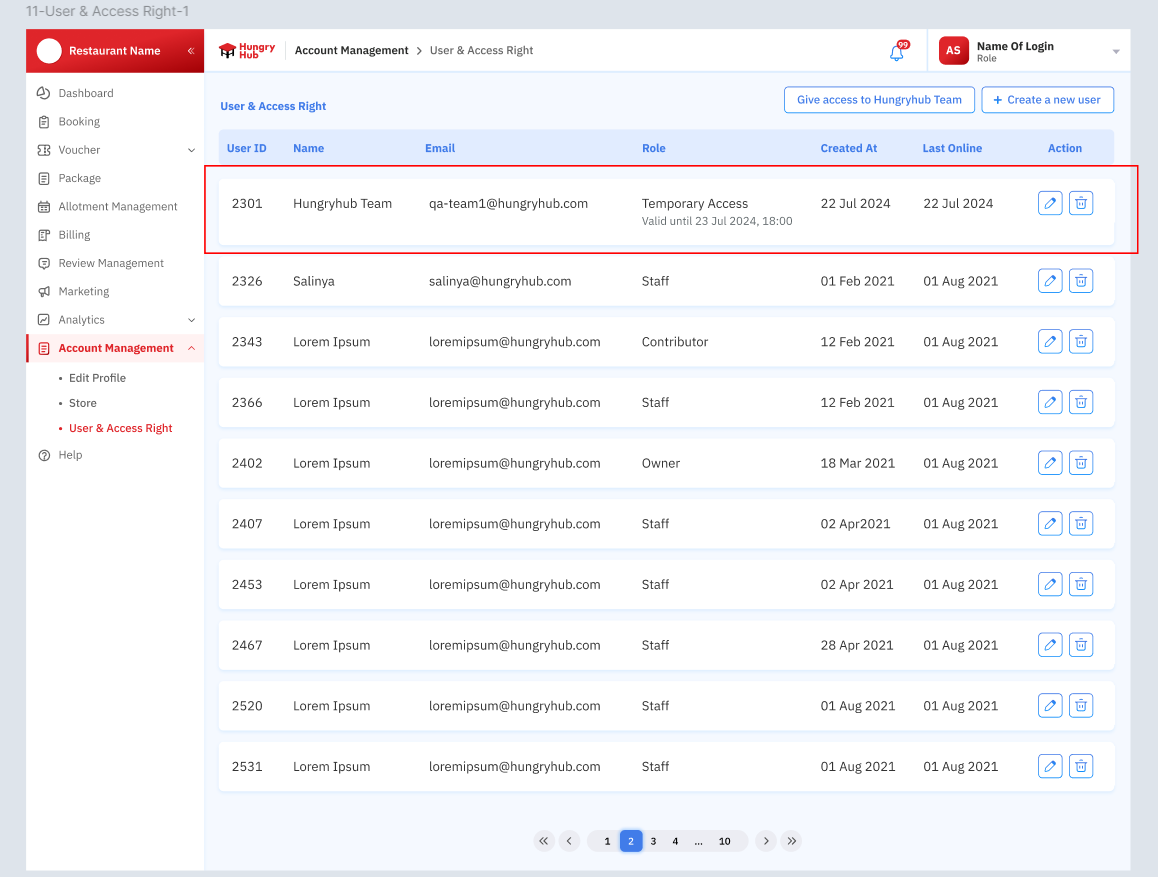Click Create a new user button

1047,100
